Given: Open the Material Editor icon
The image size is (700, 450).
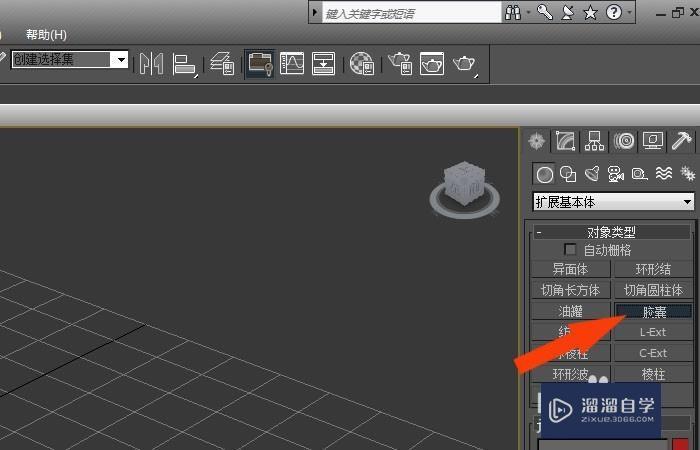Looking at the screenshot, I should tap(362, 63).
